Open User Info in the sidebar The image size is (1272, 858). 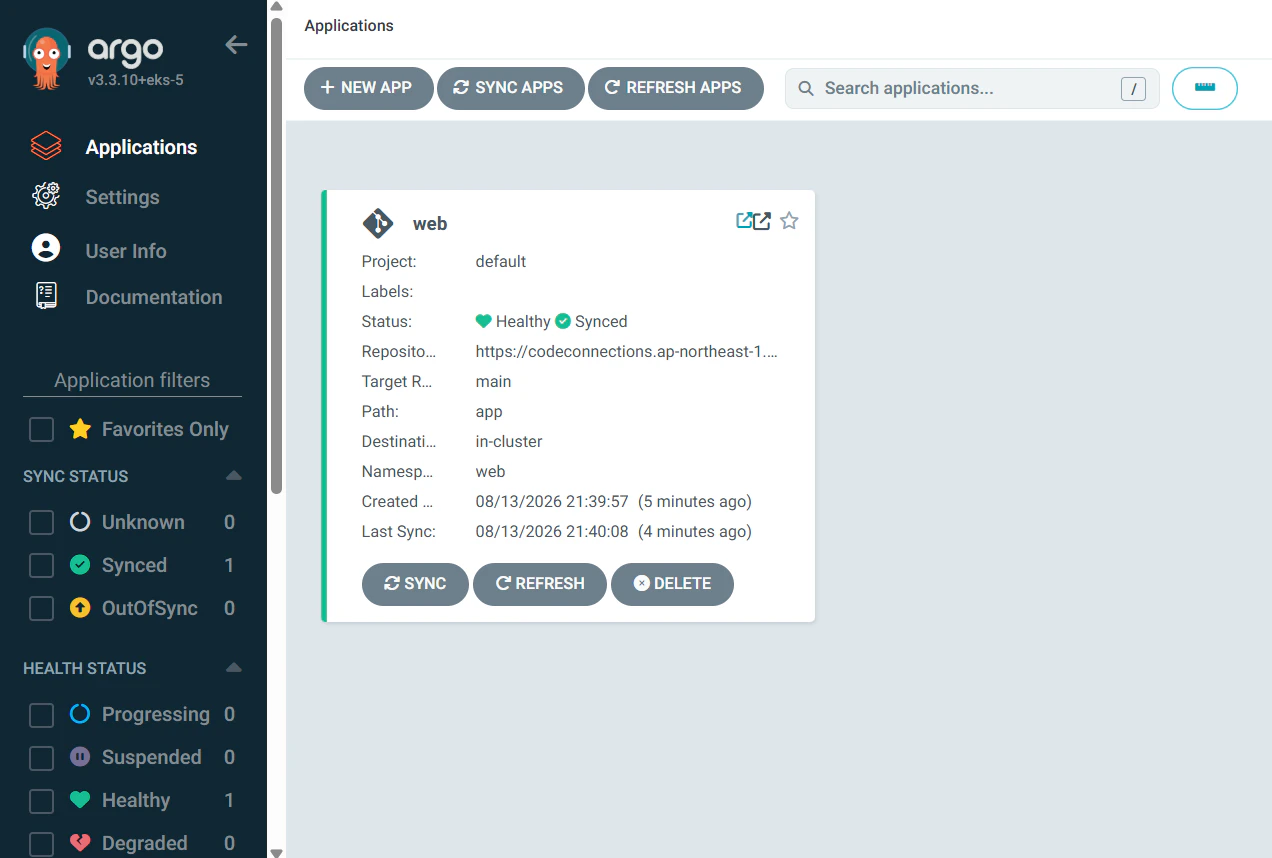point(126,251)
